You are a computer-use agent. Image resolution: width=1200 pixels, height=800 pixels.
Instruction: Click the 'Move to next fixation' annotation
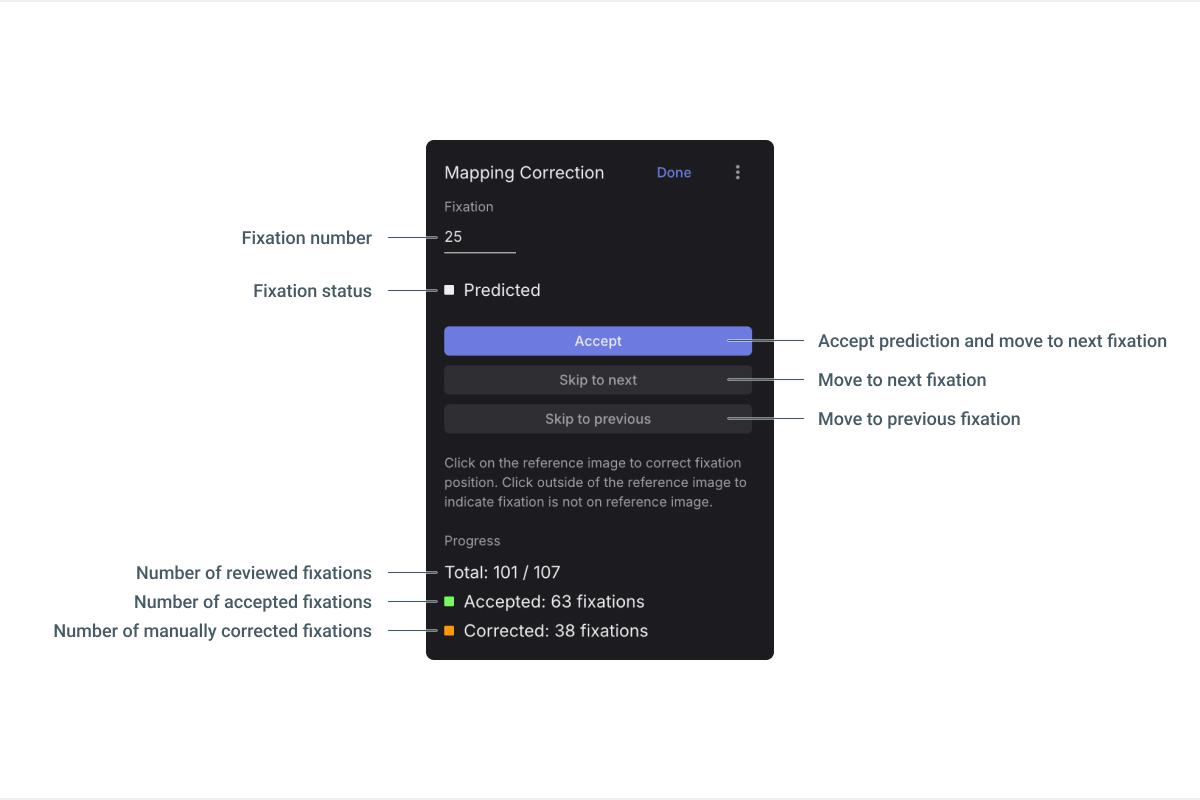902,380
